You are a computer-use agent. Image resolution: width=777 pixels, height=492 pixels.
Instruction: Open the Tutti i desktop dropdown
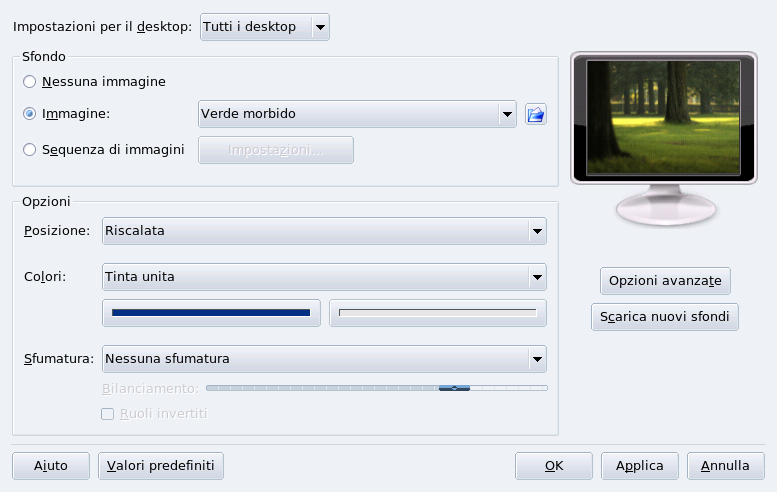tap(265, 27)
